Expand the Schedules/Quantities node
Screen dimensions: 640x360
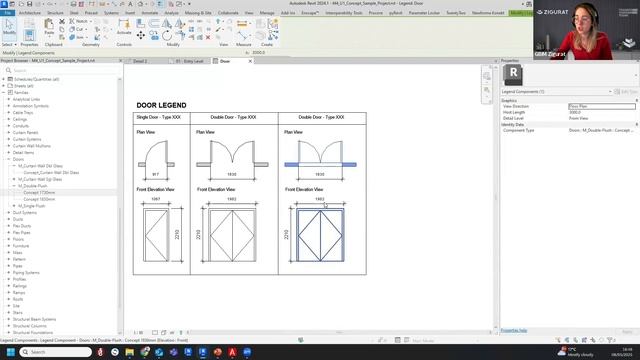(x=4, y=79)
